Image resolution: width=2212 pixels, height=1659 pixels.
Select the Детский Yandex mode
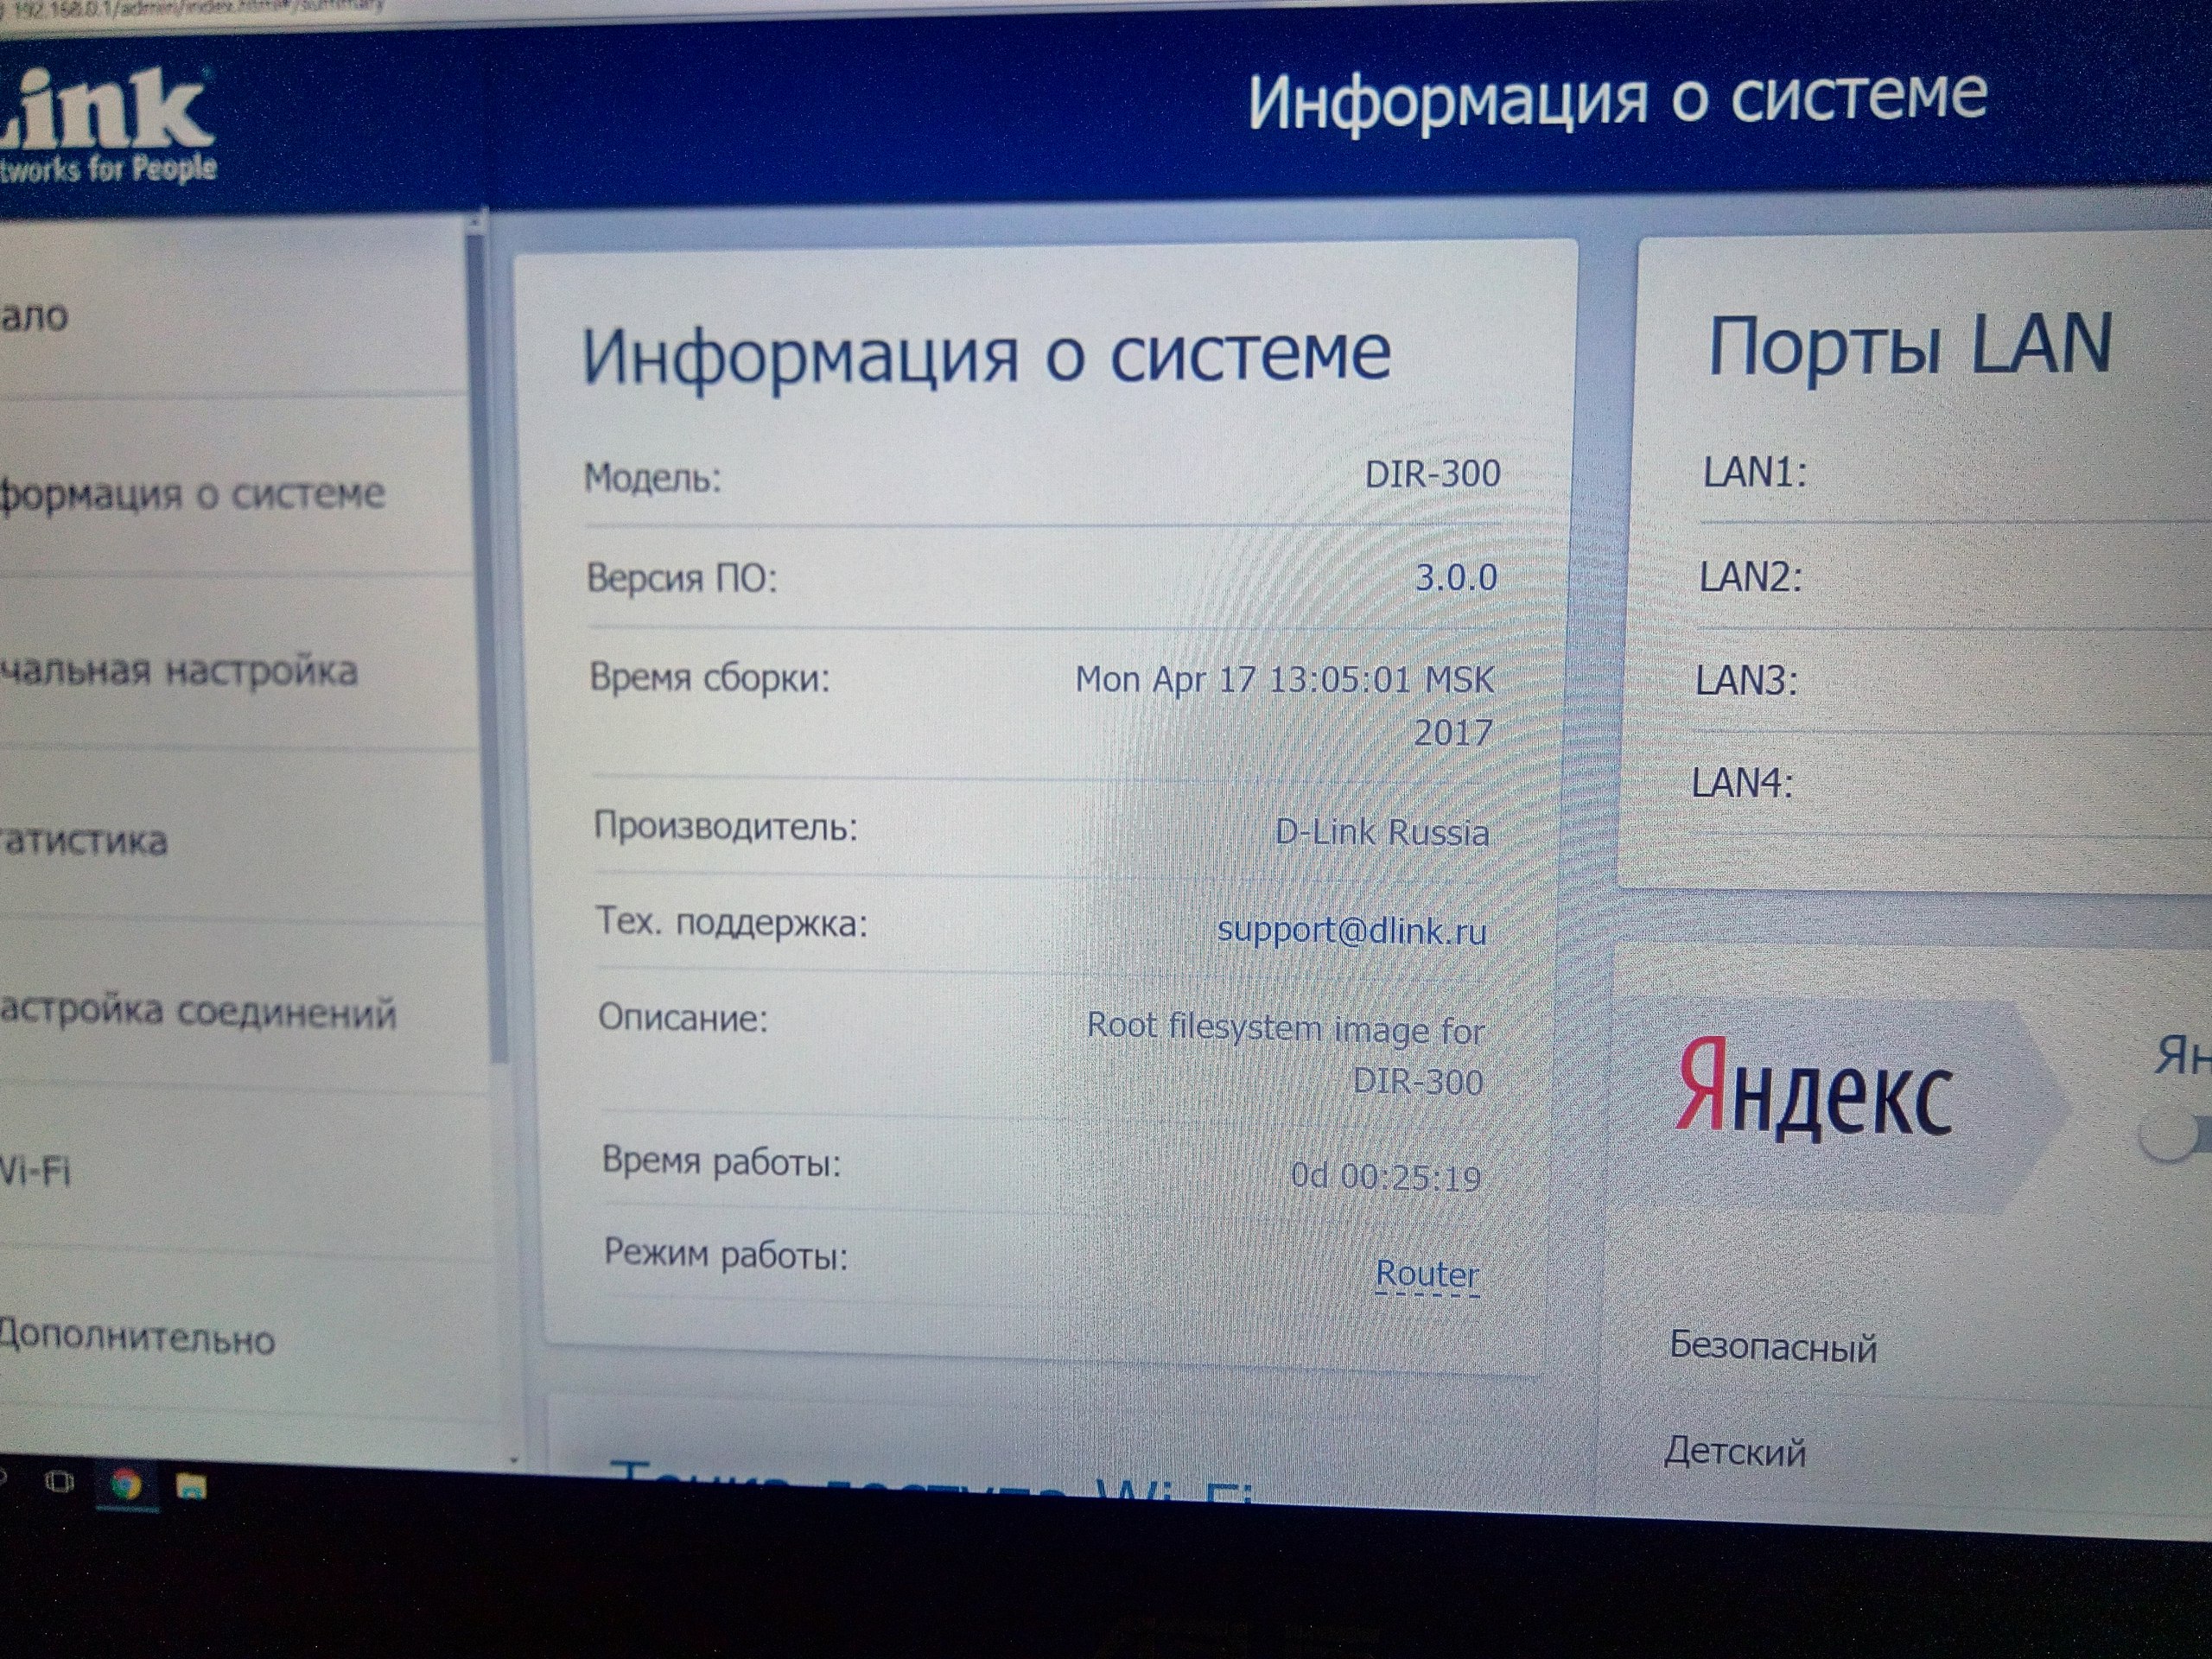[x=1735, y=1451]
